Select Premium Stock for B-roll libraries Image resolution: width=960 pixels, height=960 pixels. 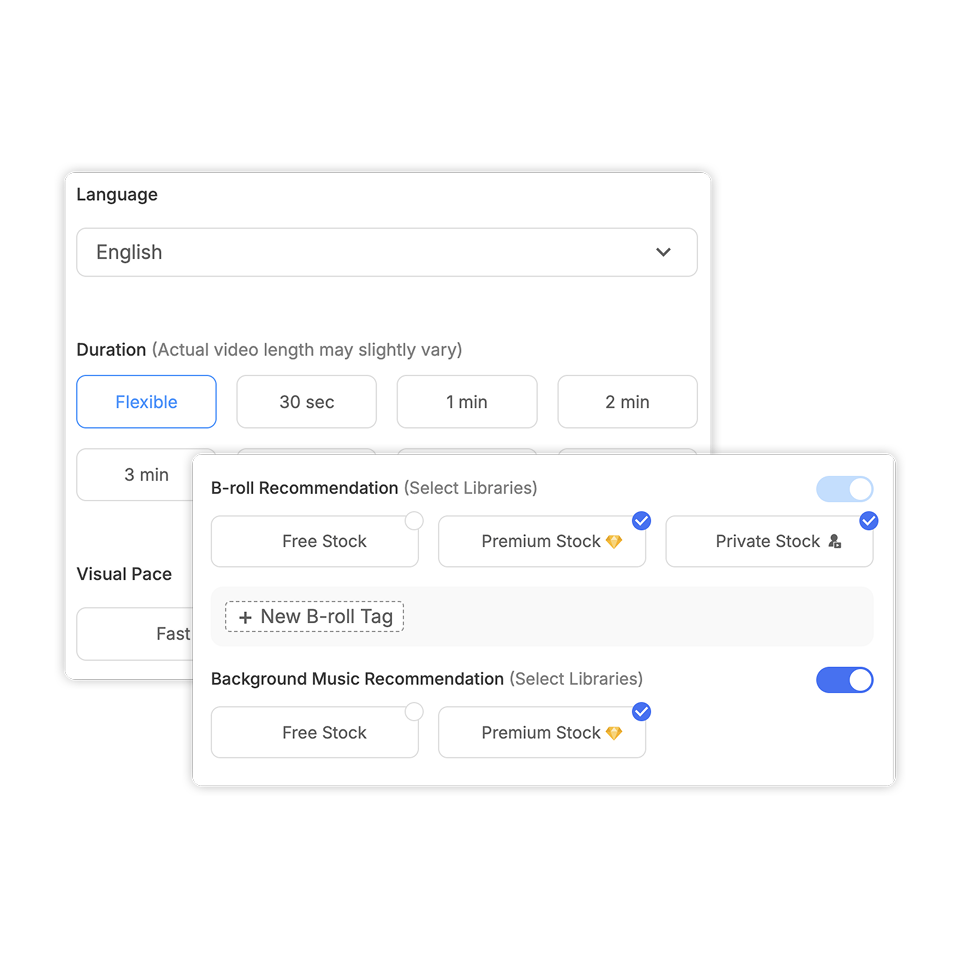pyautogui.click(x=541, y=540)
